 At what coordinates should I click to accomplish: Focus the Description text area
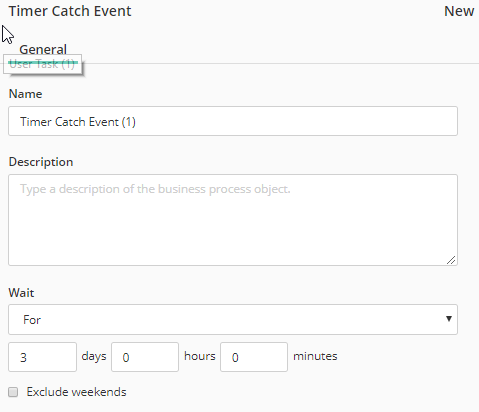click(233, 220)
